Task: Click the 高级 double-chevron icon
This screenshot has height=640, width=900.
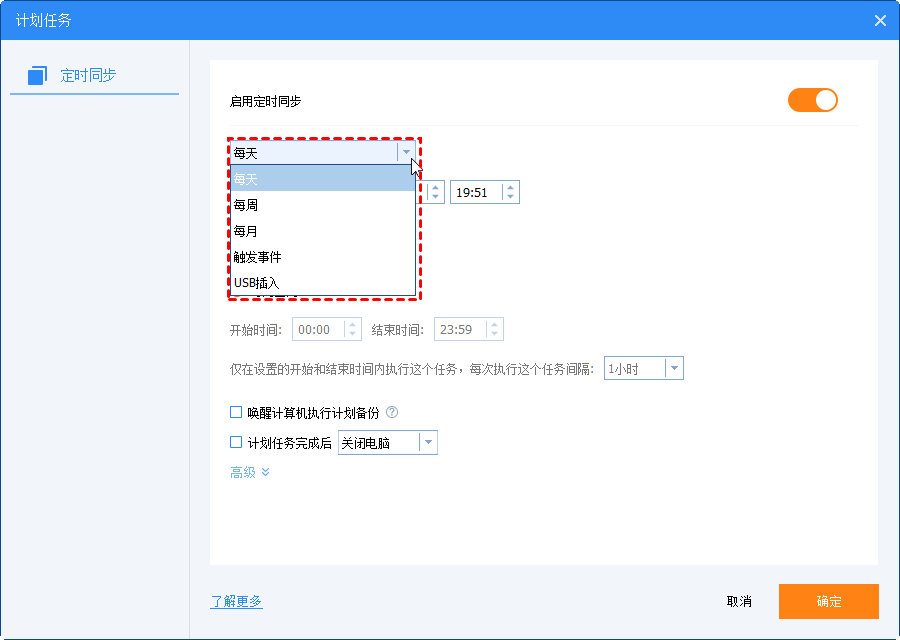Action: pyautogui.click(x=266, y=472)
